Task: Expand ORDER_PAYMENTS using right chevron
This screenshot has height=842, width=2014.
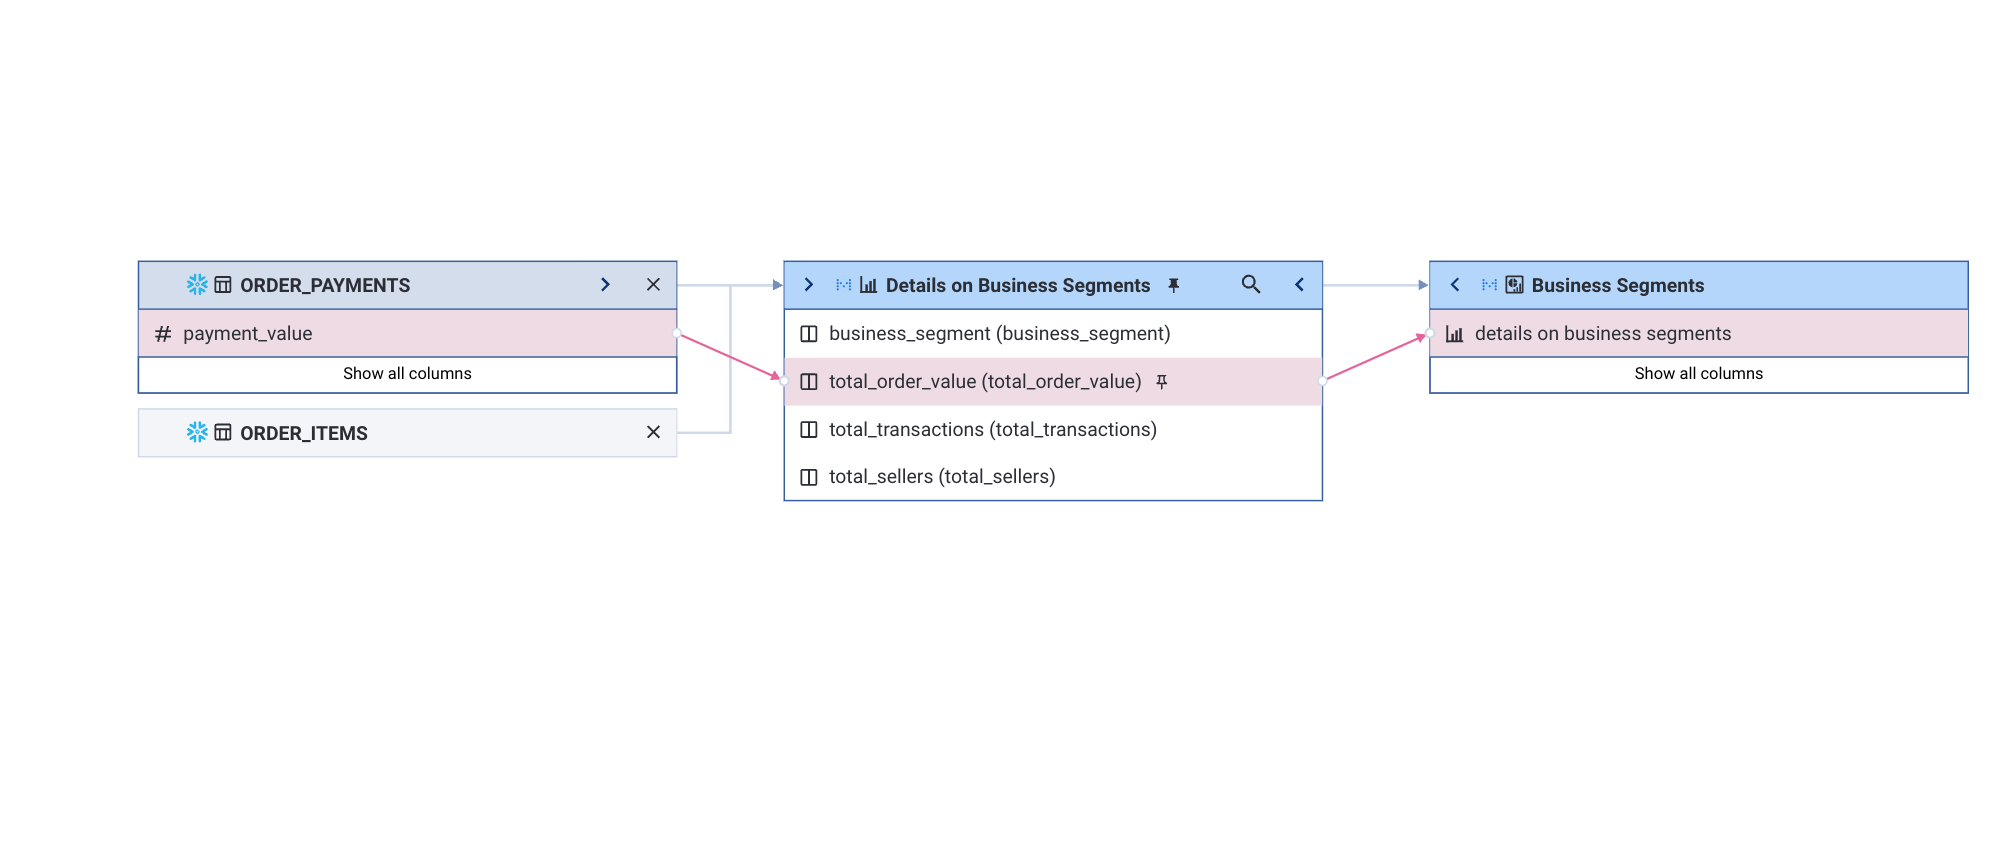Action: (605, 285)
